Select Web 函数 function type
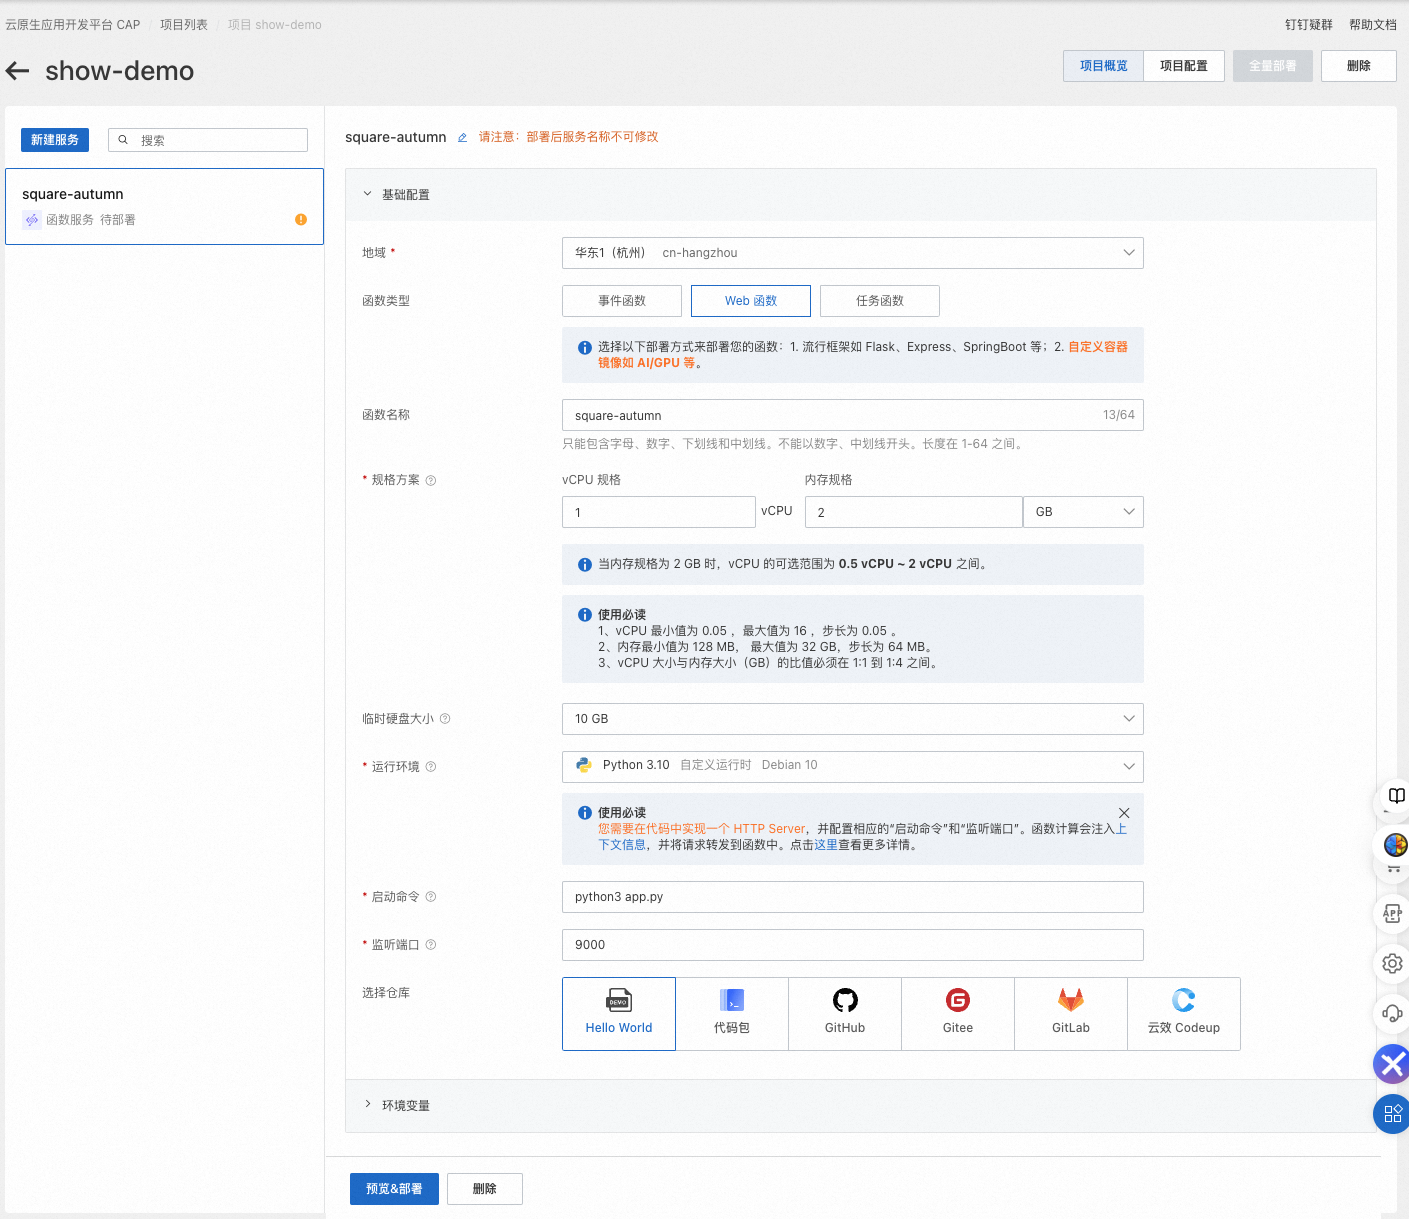1409x1219 pixels. 751,301
